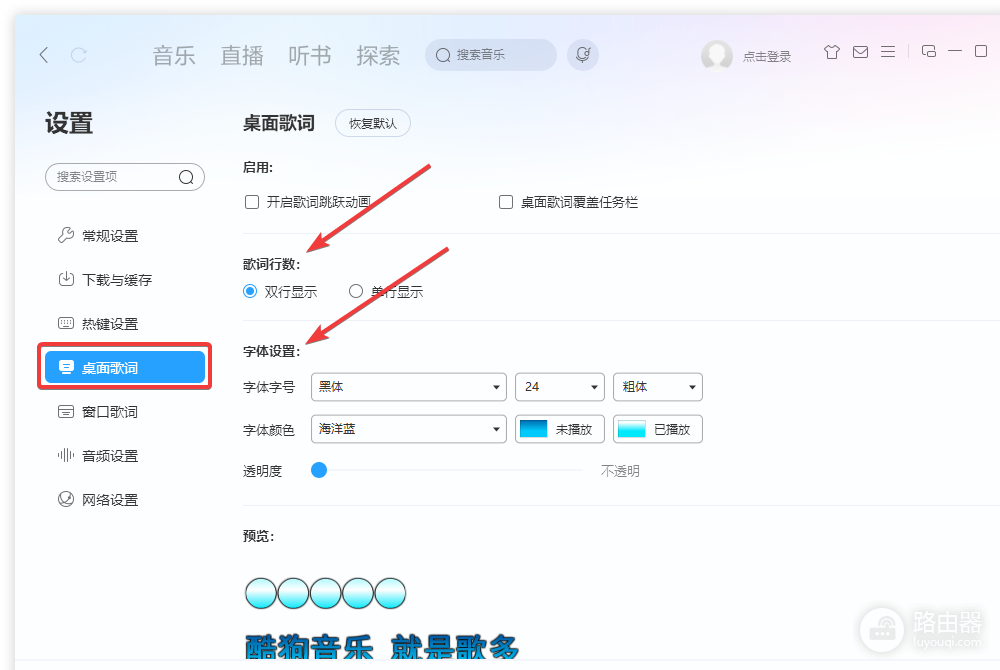
Task: Click the wrench icon for 常规设置
Action: pos(66,235)
